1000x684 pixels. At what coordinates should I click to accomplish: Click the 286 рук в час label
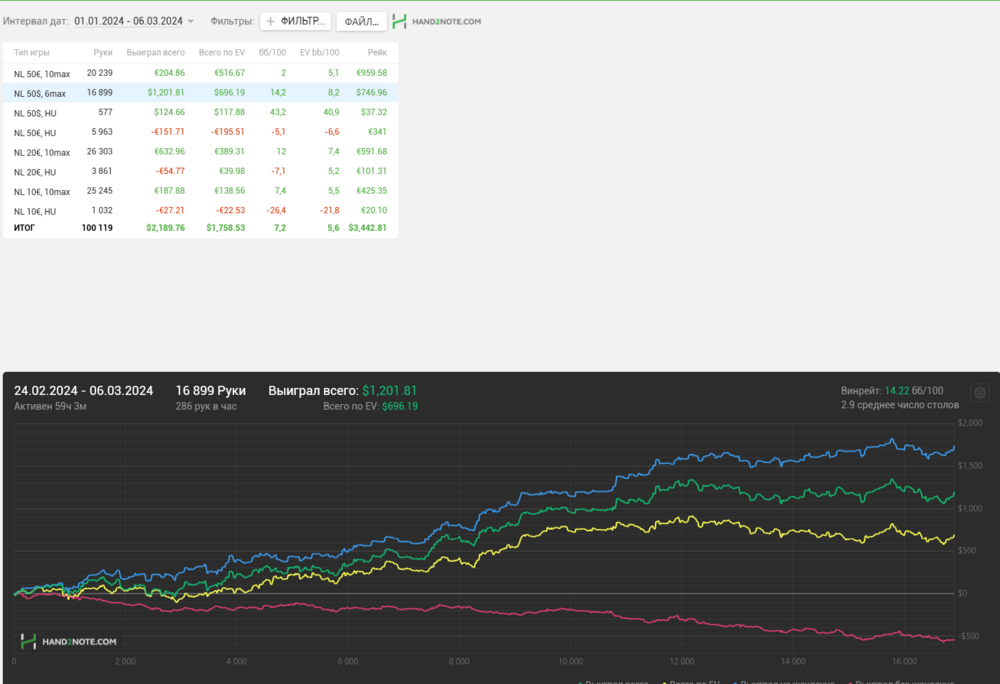coord(206,406)
